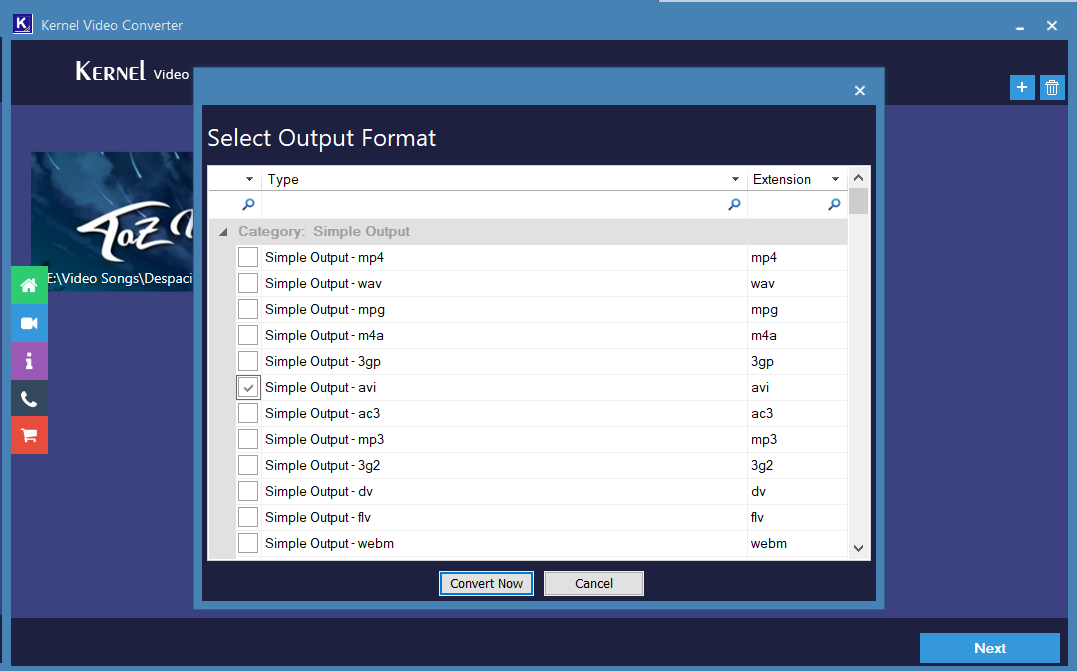Click the Type column header

[x=504, y=179]
